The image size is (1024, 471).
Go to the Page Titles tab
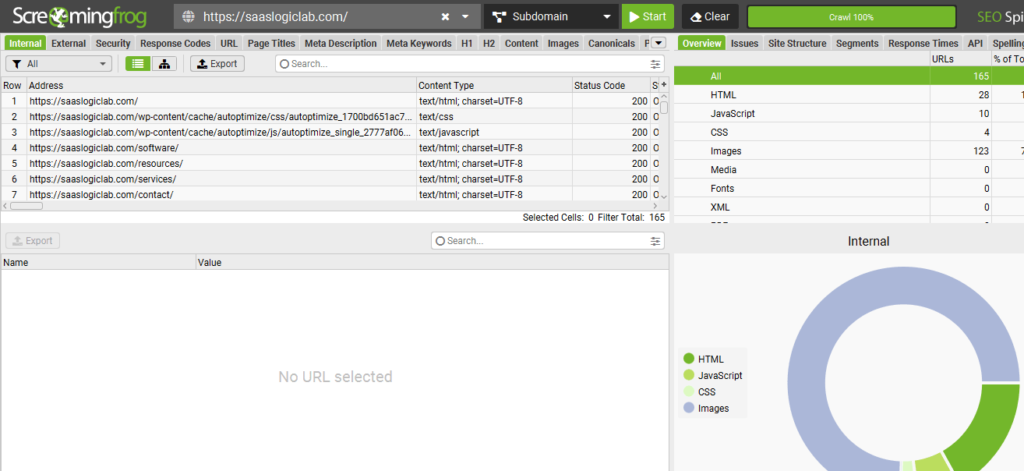click(271, 43)
